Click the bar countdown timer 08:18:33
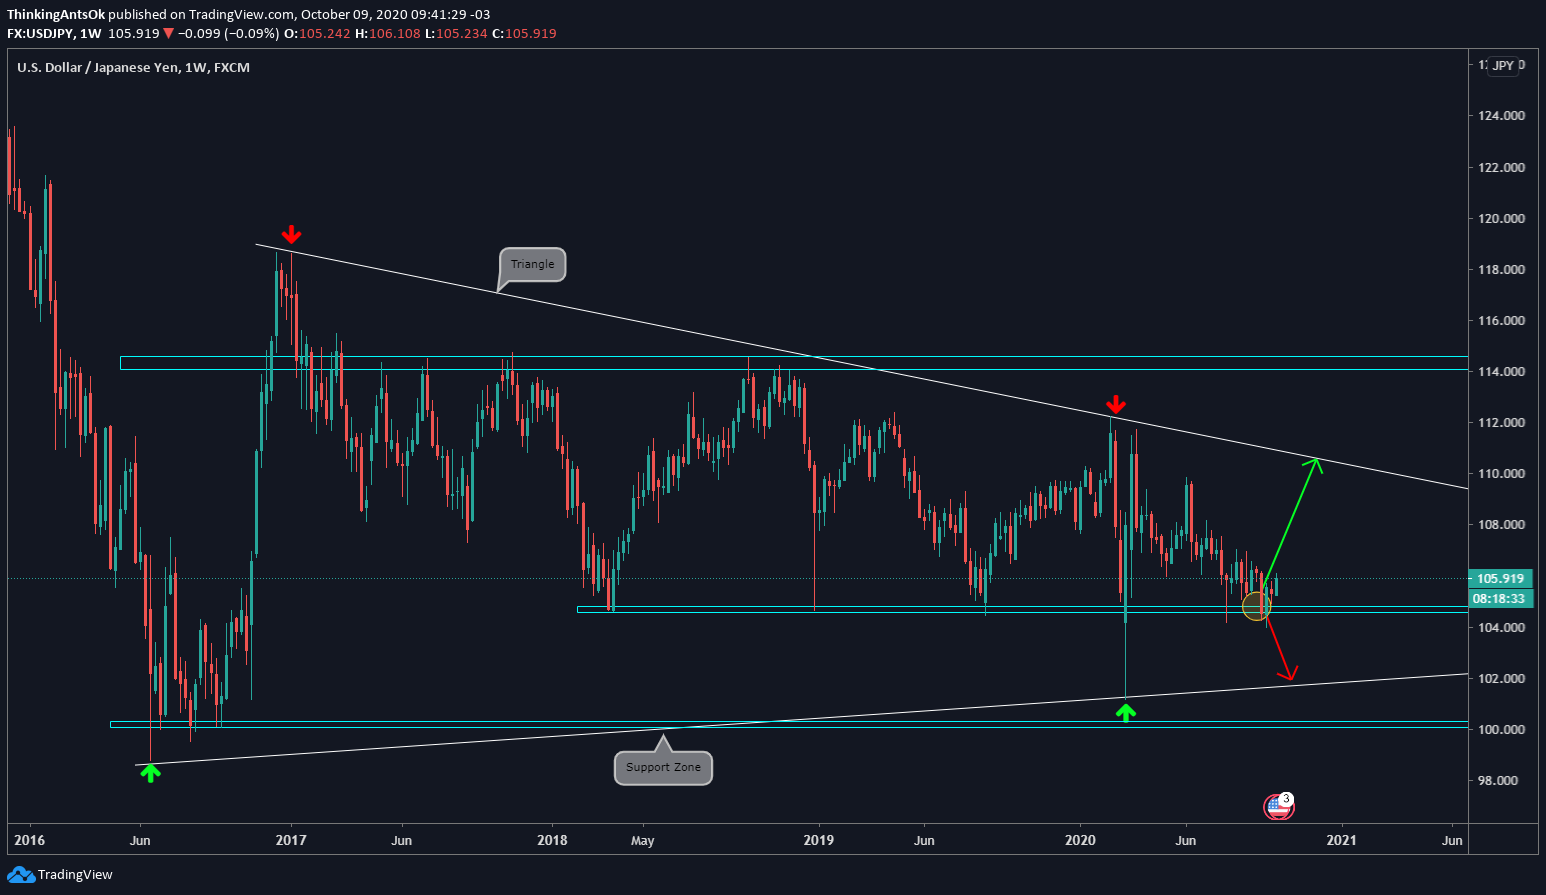The width and height of the screenshot is (1546, 895). [1500, 598]
